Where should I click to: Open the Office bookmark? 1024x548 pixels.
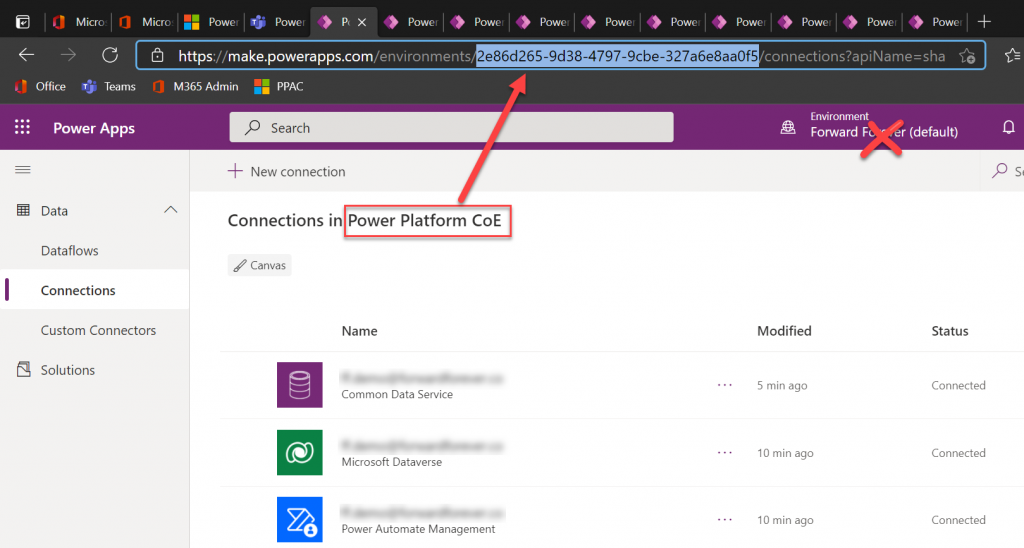click(40, 86)
